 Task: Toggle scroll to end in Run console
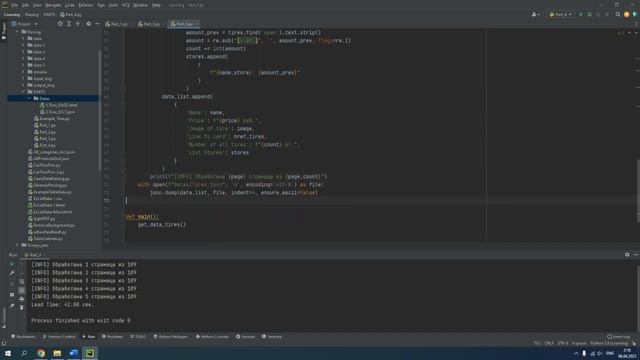point(22,290)
